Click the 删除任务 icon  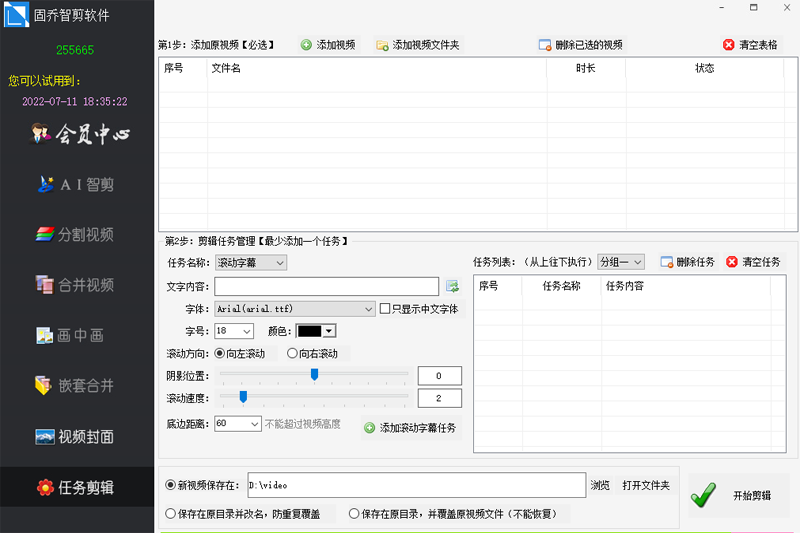666,262
